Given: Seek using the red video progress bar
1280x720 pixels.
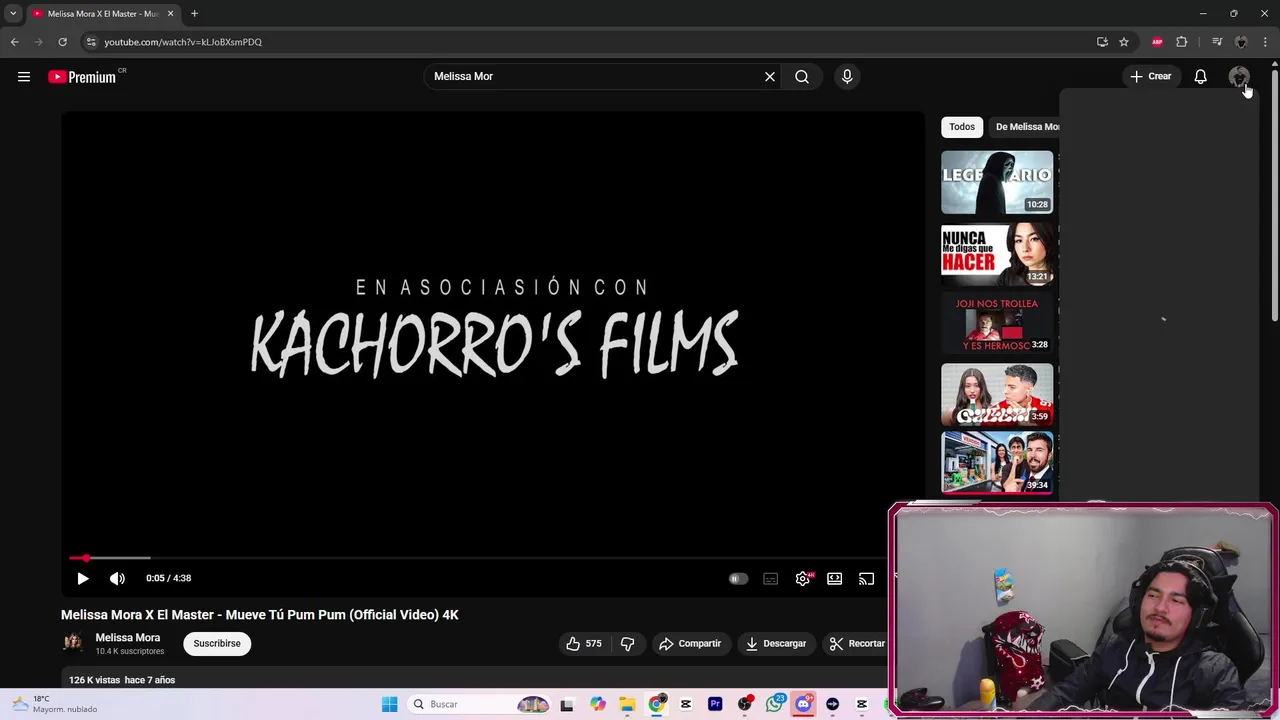Looking at the screenshot, I should click(x=478, y=558).
